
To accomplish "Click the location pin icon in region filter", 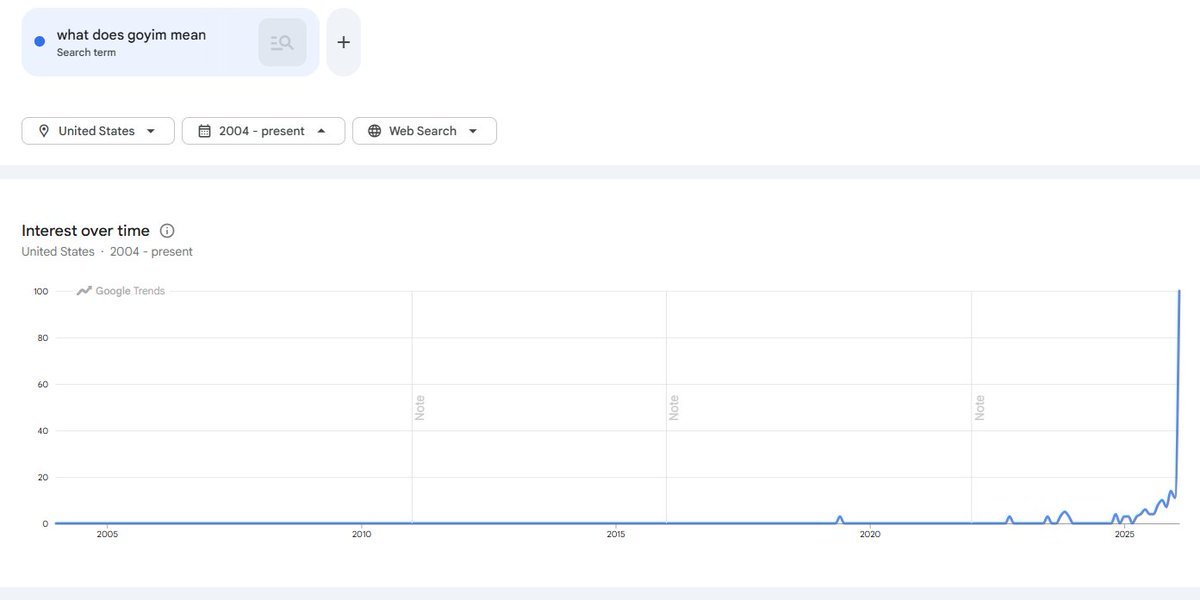I will point(43,131).
